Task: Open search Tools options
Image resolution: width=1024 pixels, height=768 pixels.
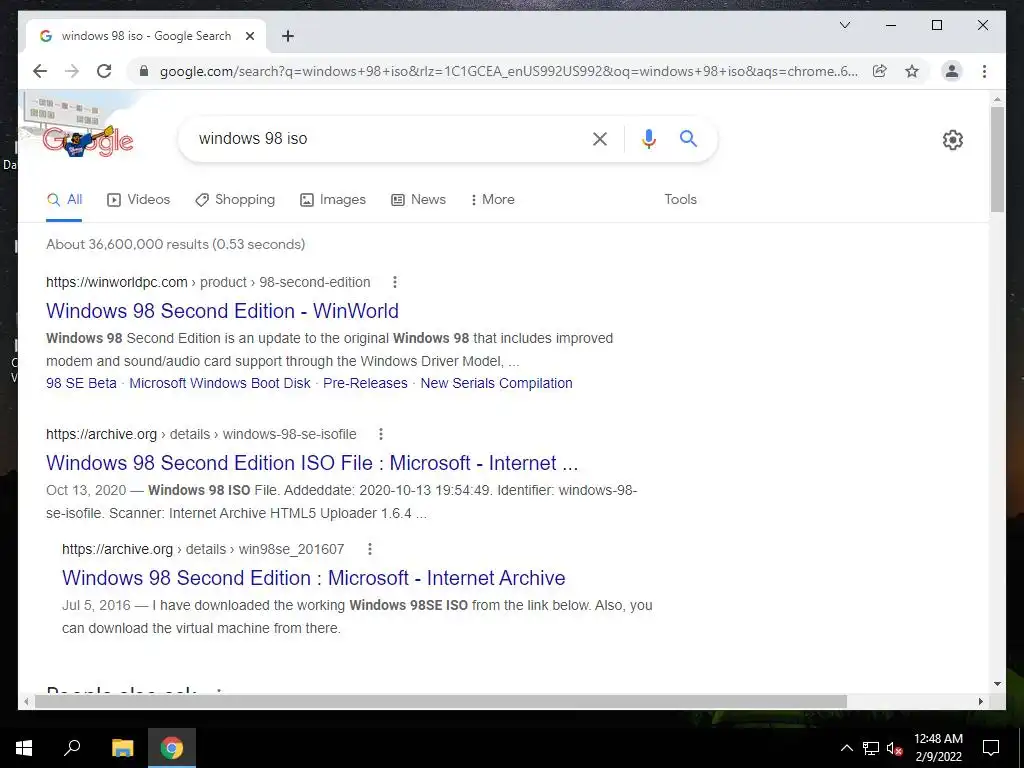Action: point(680,200)
